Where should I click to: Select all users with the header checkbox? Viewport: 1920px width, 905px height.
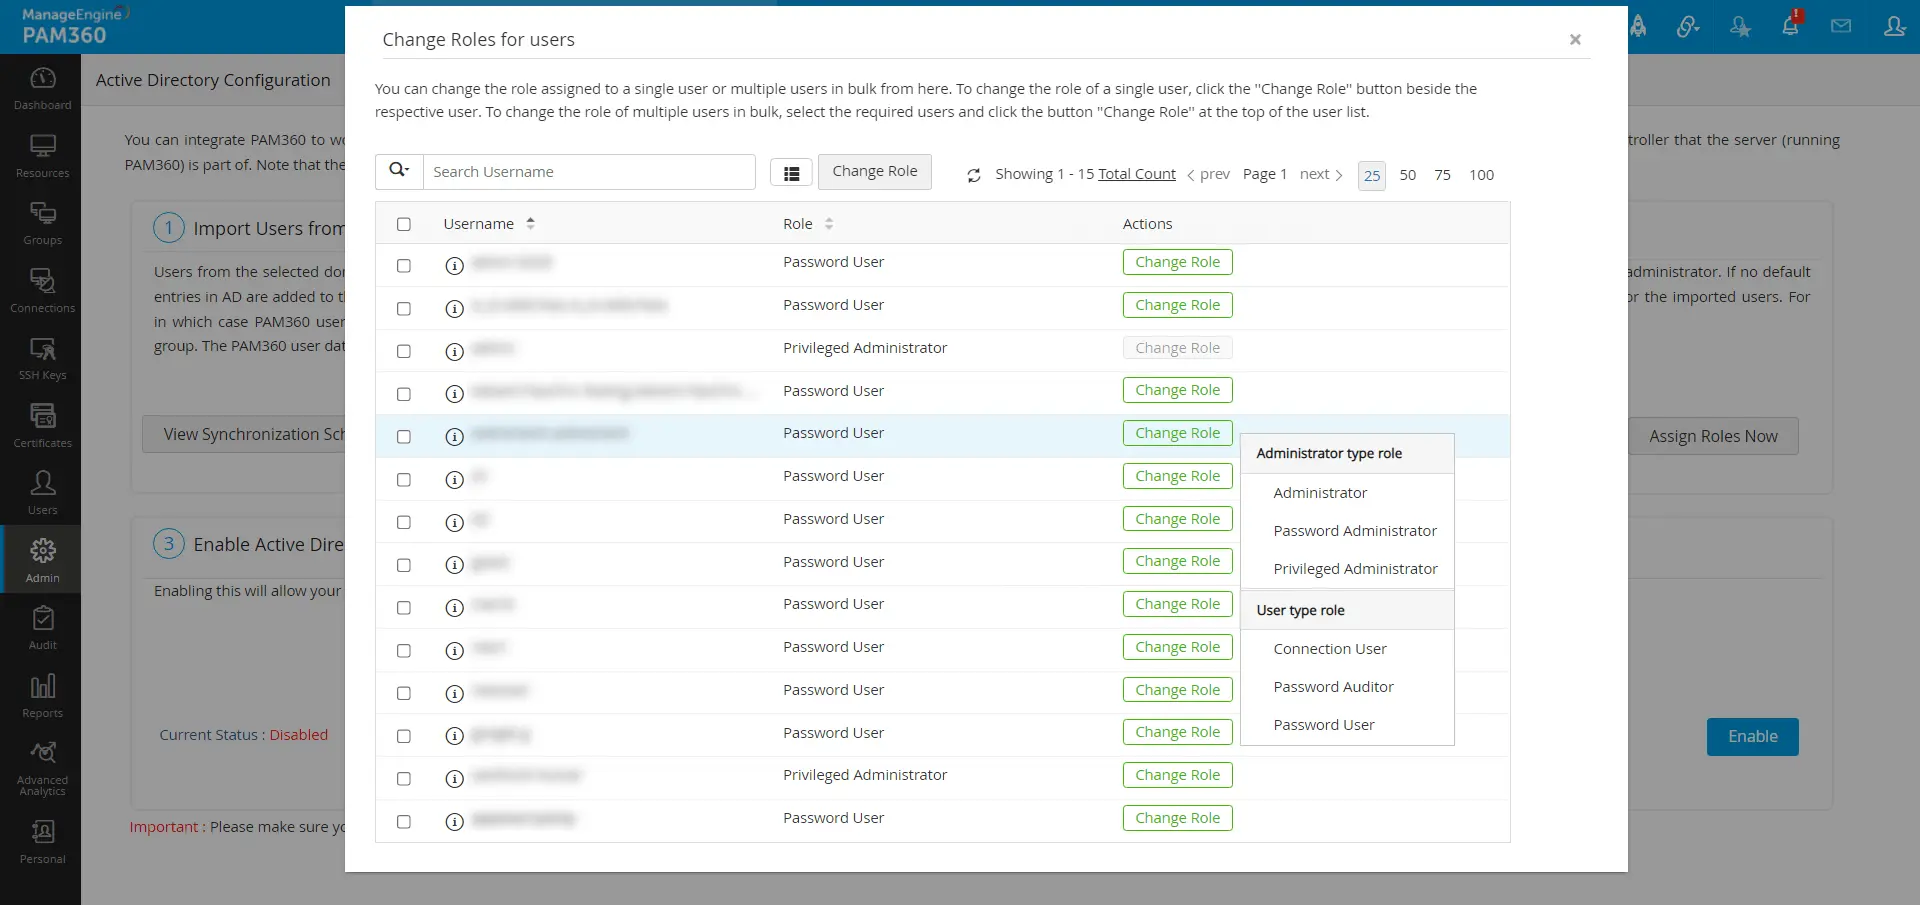(404, 224)
